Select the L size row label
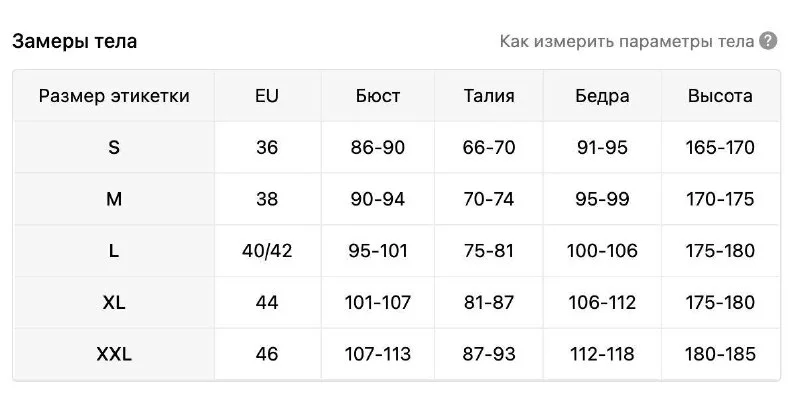This screenshot has width=800, height=395. [x=114, y=251]
